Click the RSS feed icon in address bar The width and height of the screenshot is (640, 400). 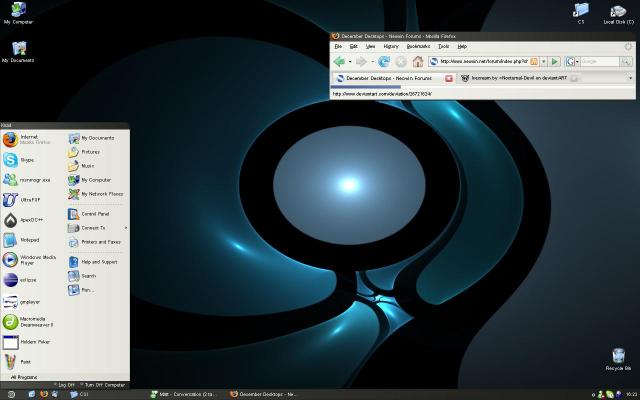[534, 62]
